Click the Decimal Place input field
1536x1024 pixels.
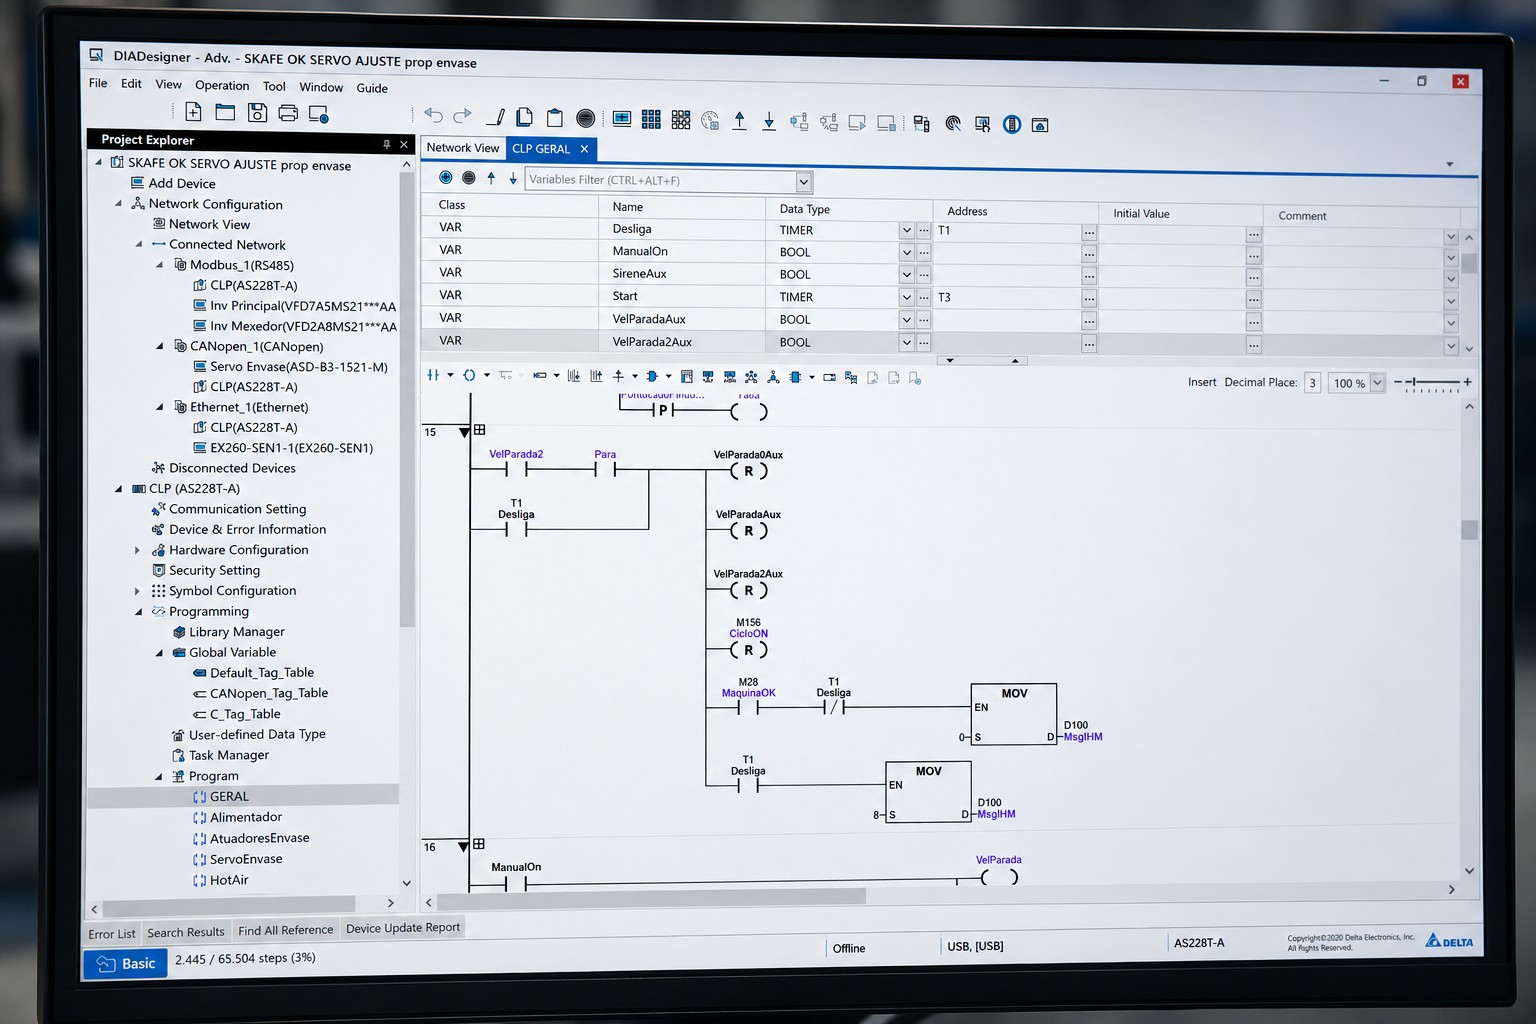1312,382
